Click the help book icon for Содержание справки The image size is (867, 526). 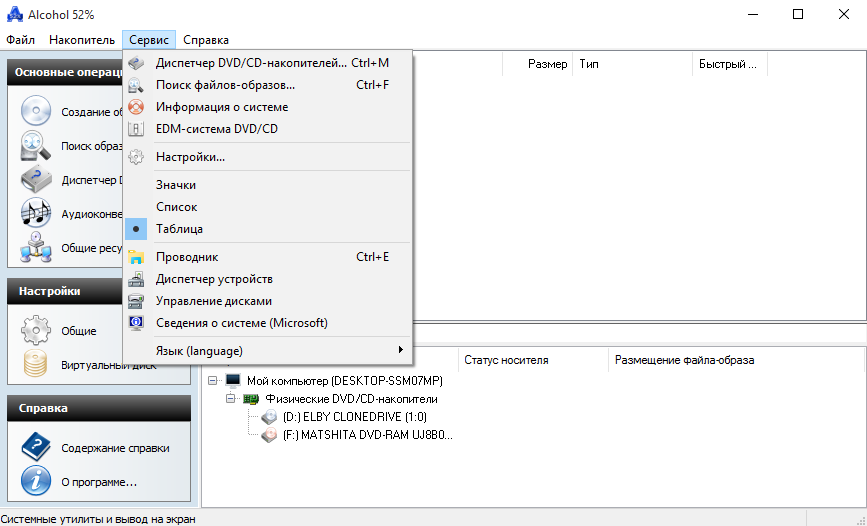click(x=36, y=447)
